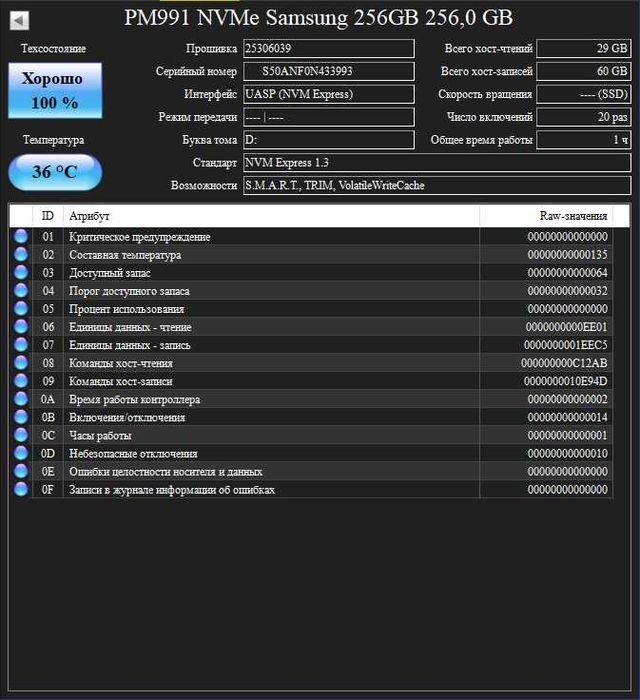This screenshot has height=700, width=640.
Task: Click the status icon for attribute 06
Action: tap(21, 327)
